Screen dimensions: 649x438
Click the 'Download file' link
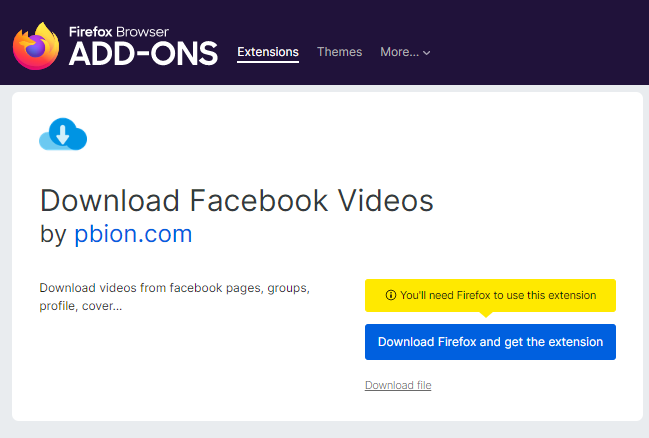pos(398,385)
